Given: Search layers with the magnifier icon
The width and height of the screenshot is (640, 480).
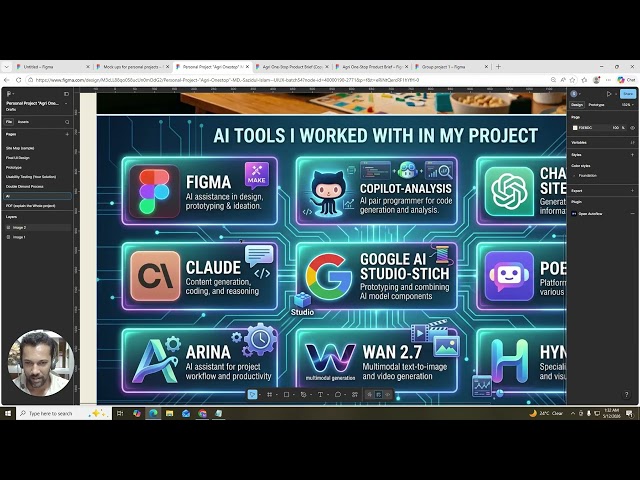Looking at the screenshot, I should [67, 122].
